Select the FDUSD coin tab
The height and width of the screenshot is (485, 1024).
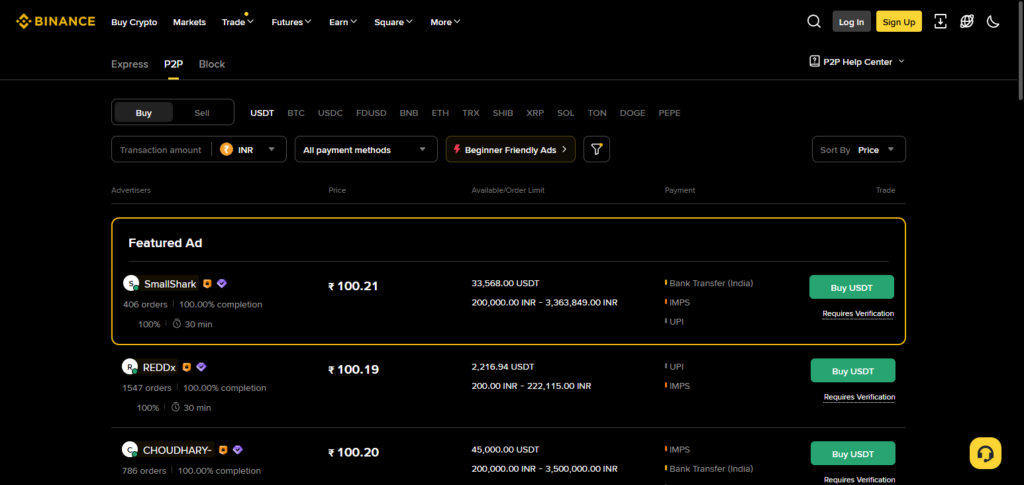[372, 113]
